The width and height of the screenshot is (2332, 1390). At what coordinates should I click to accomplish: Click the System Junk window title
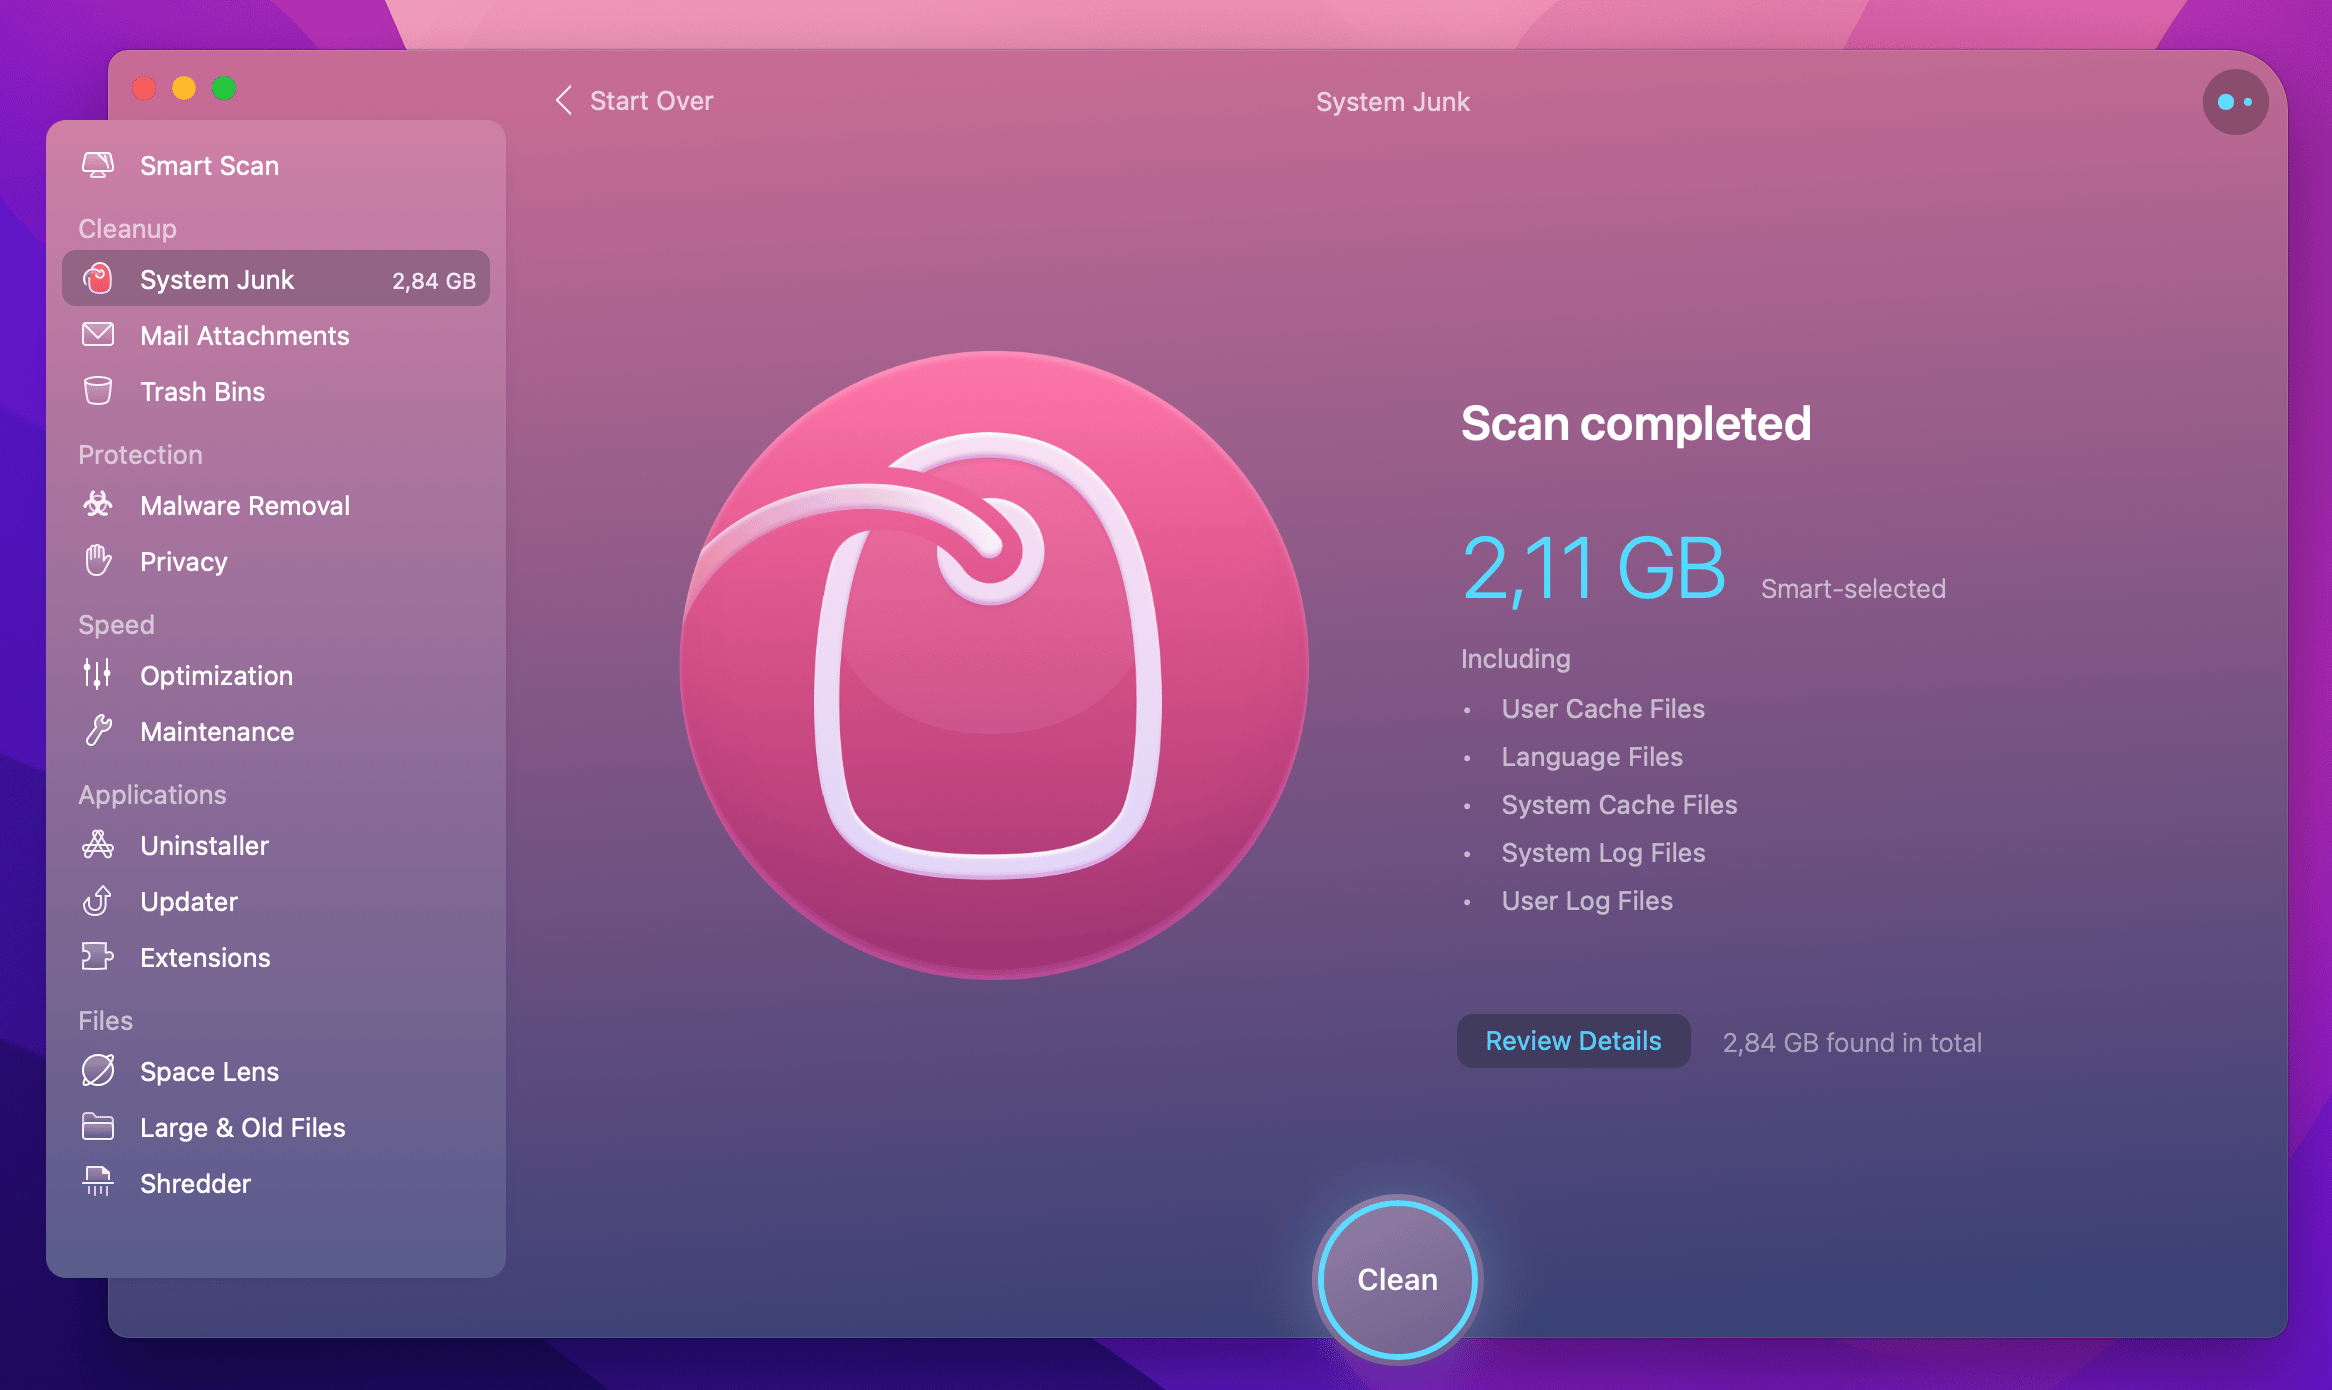(1392, 102)
